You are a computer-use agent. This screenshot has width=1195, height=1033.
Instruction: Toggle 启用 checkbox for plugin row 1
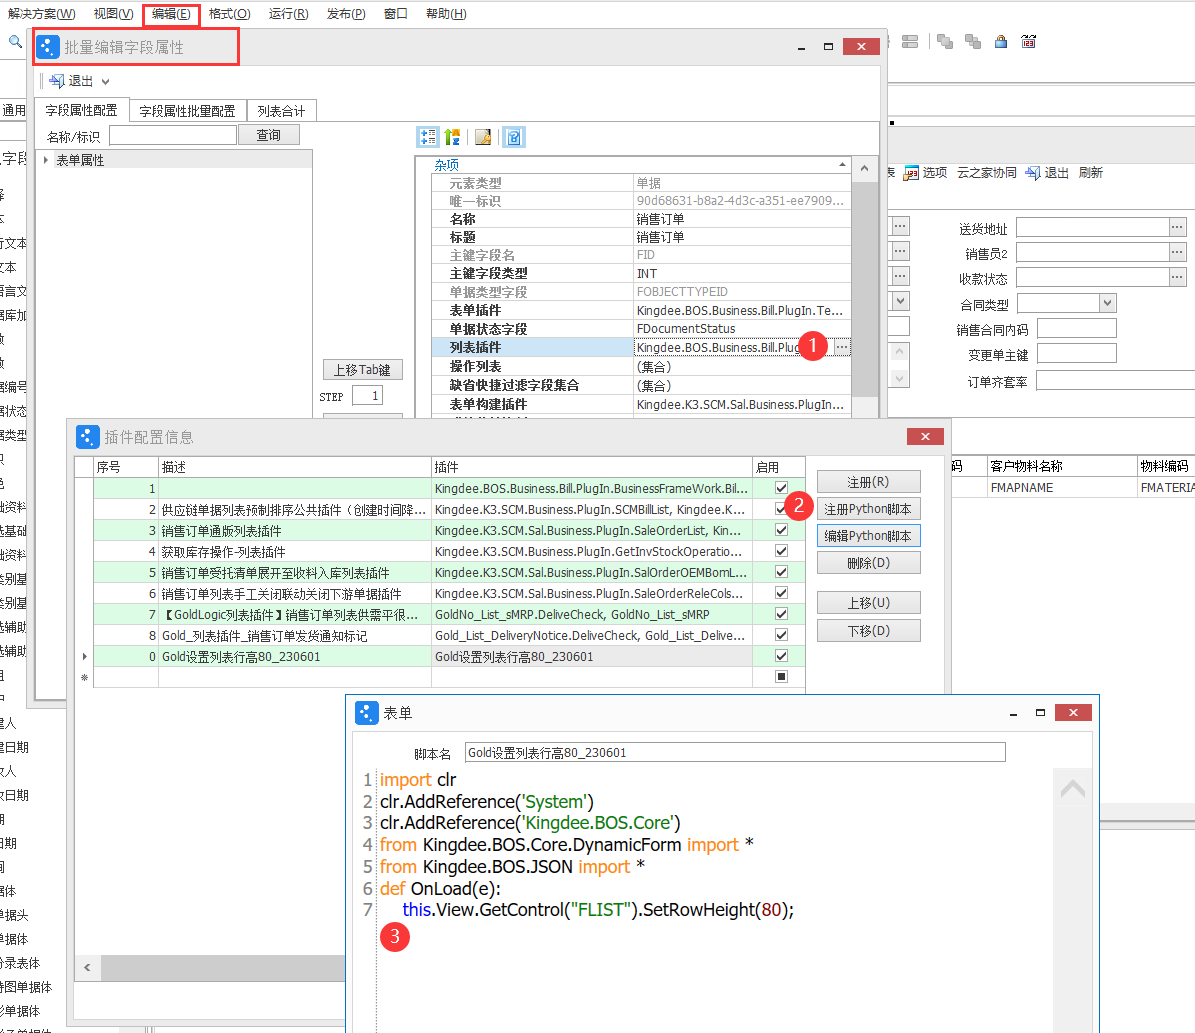[781, 488]
